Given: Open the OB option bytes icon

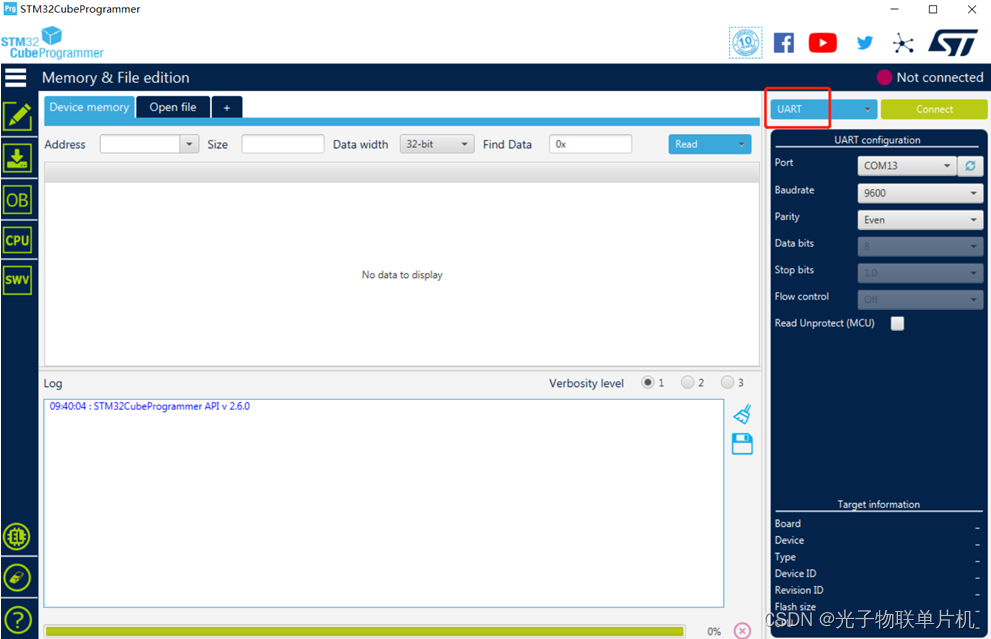Looking at the screenshot, I should (17, 200).
